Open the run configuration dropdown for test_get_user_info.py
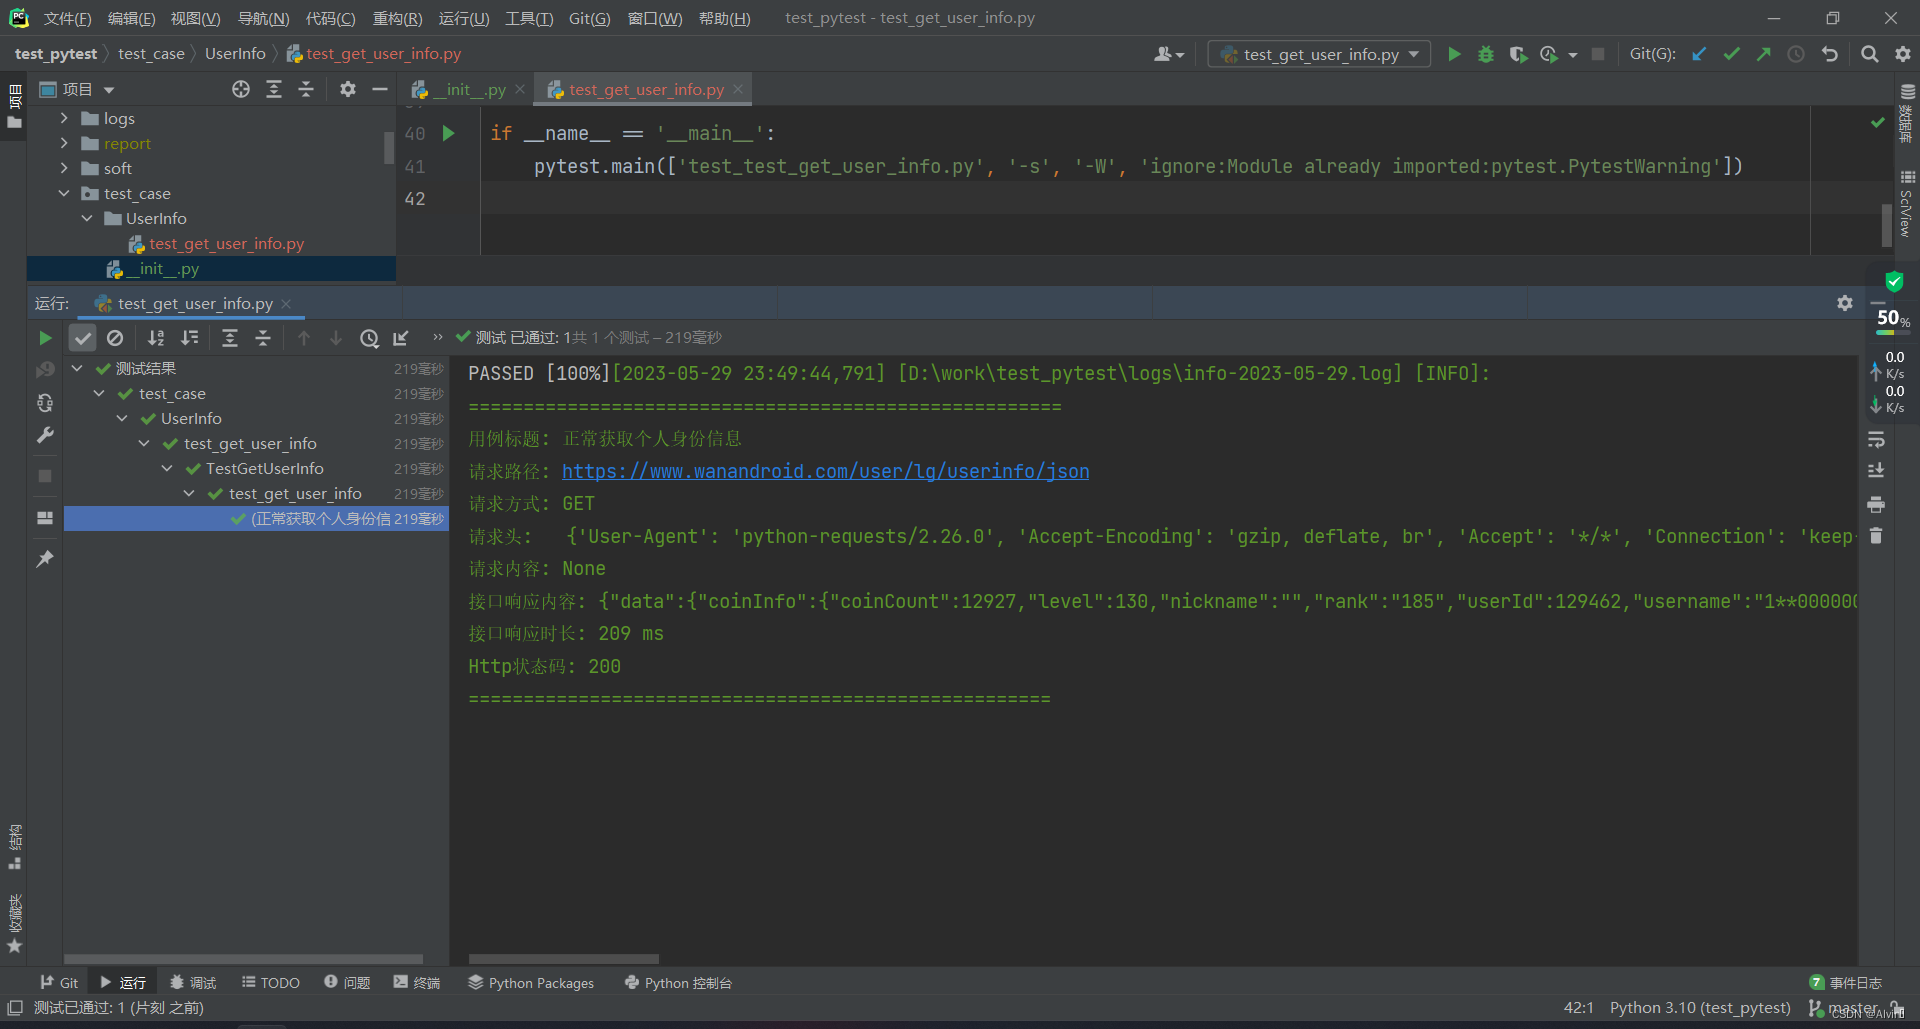Image resolution: width=1920 pixels, height=1029 pixels. point(1412,54)
